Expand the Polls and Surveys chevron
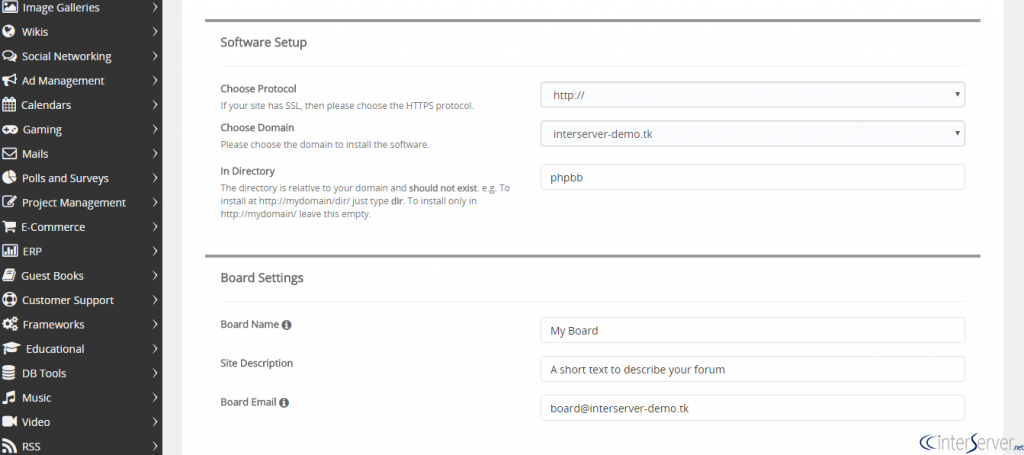 (x=155, y=178)
